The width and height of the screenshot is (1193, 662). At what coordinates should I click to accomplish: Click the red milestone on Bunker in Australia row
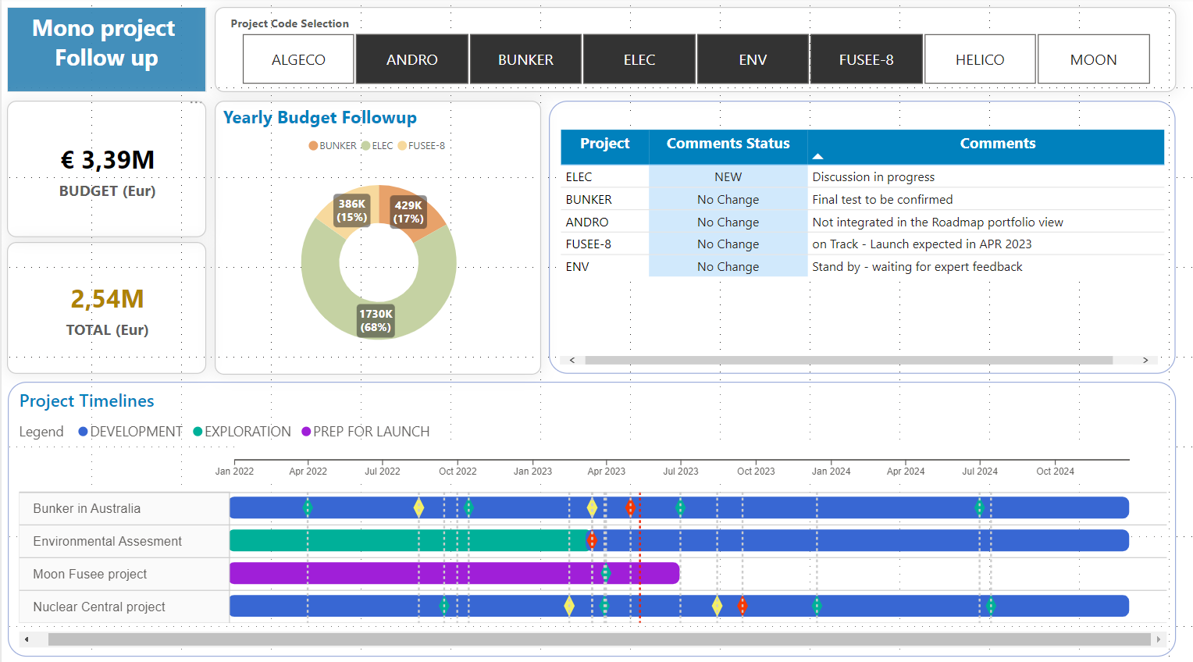coord(630,508)
